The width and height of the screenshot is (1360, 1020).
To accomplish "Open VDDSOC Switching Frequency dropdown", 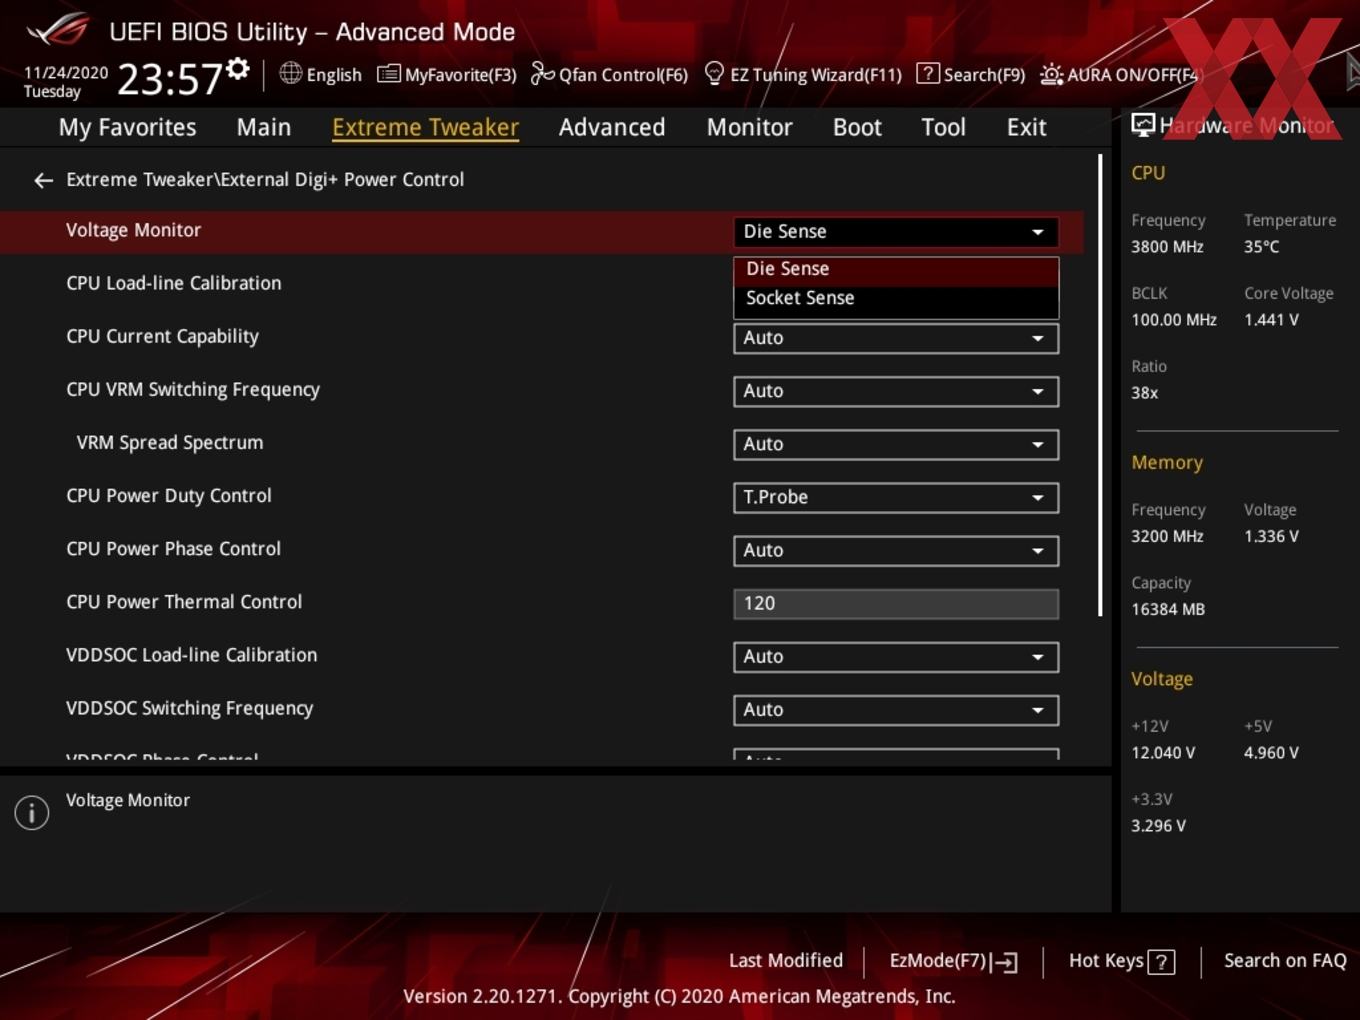I will tap(896, 709).
